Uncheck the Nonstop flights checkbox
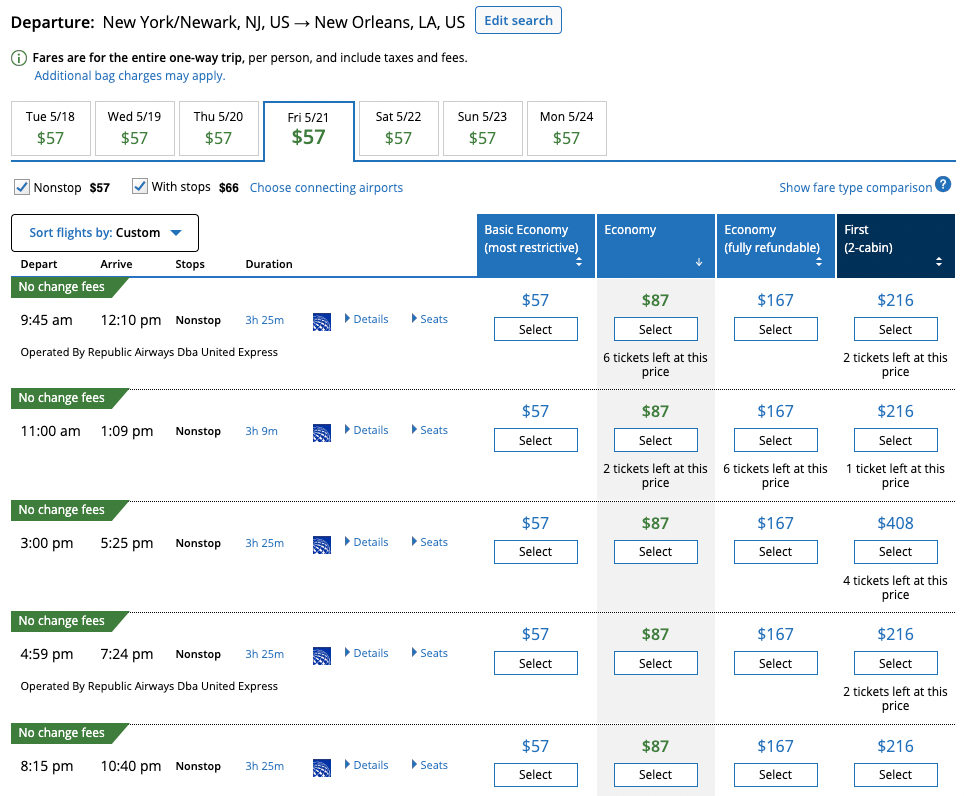 [x=22, y=187]
